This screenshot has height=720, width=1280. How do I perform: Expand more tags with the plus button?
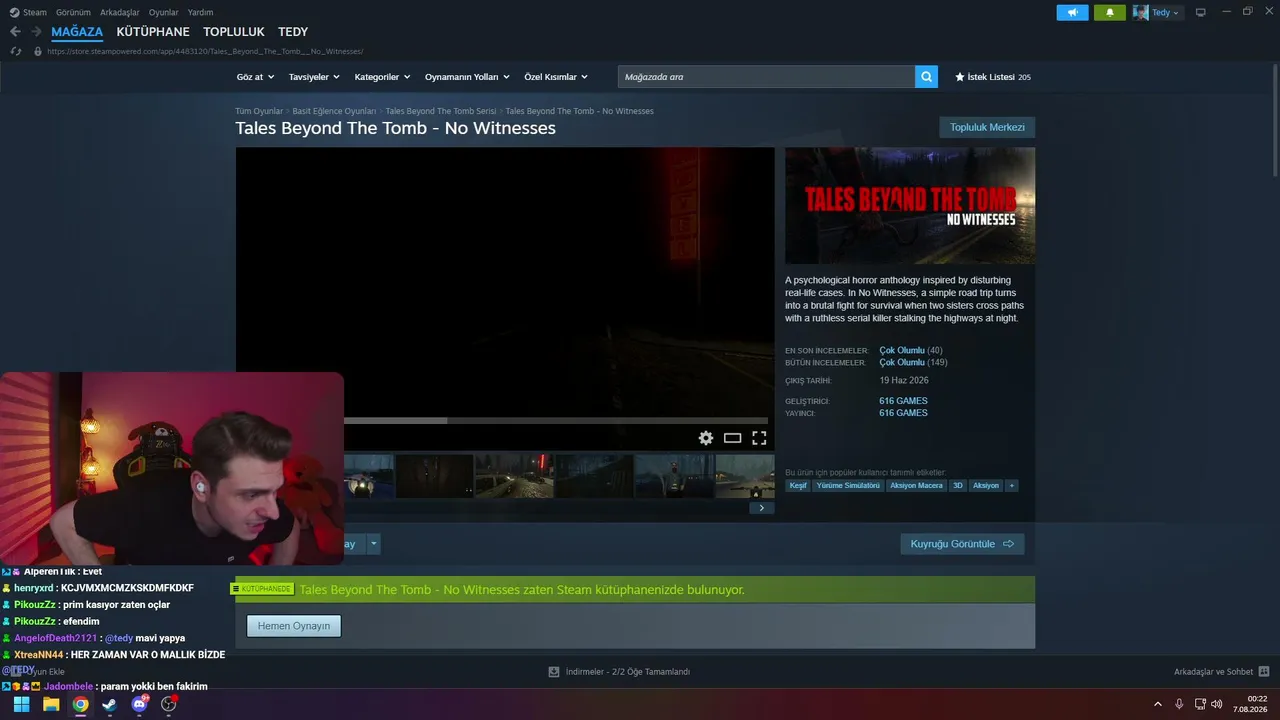(x=1012, y=485)
